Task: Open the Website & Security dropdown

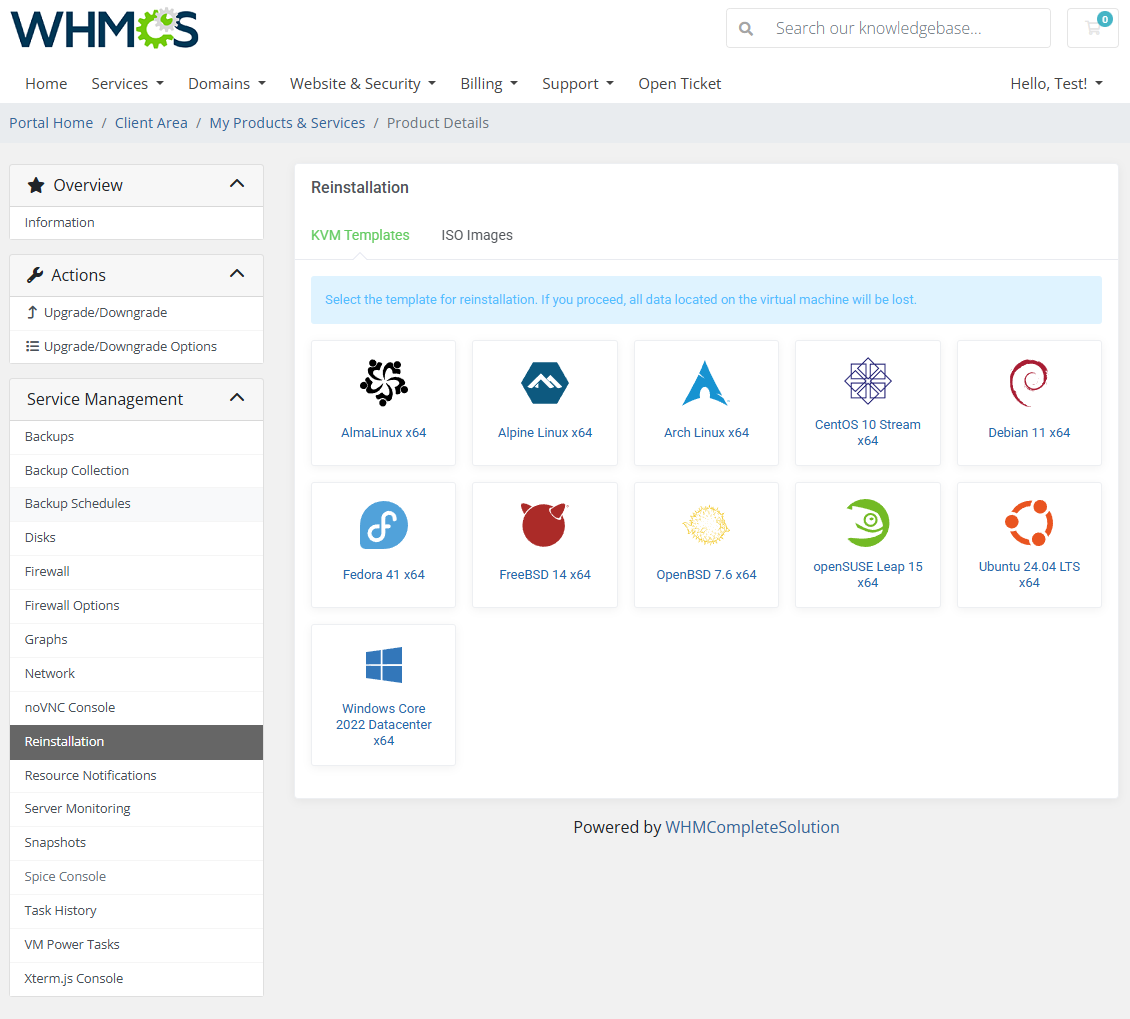Action: pos(362,84)
